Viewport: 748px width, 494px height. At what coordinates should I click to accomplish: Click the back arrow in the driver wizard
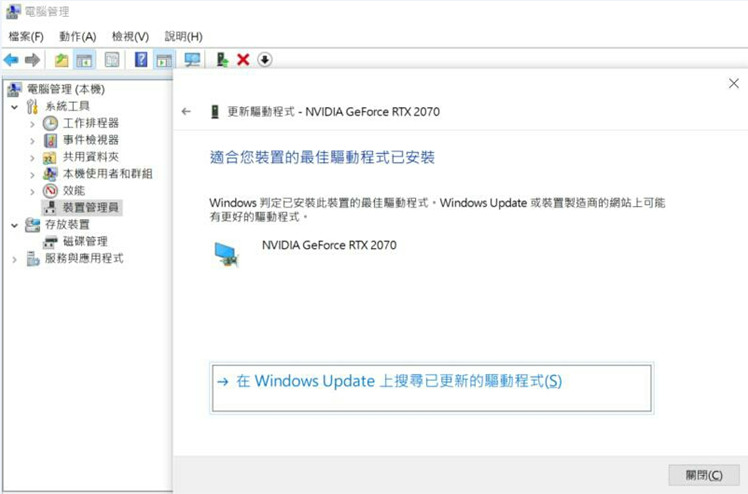[186, 112]
